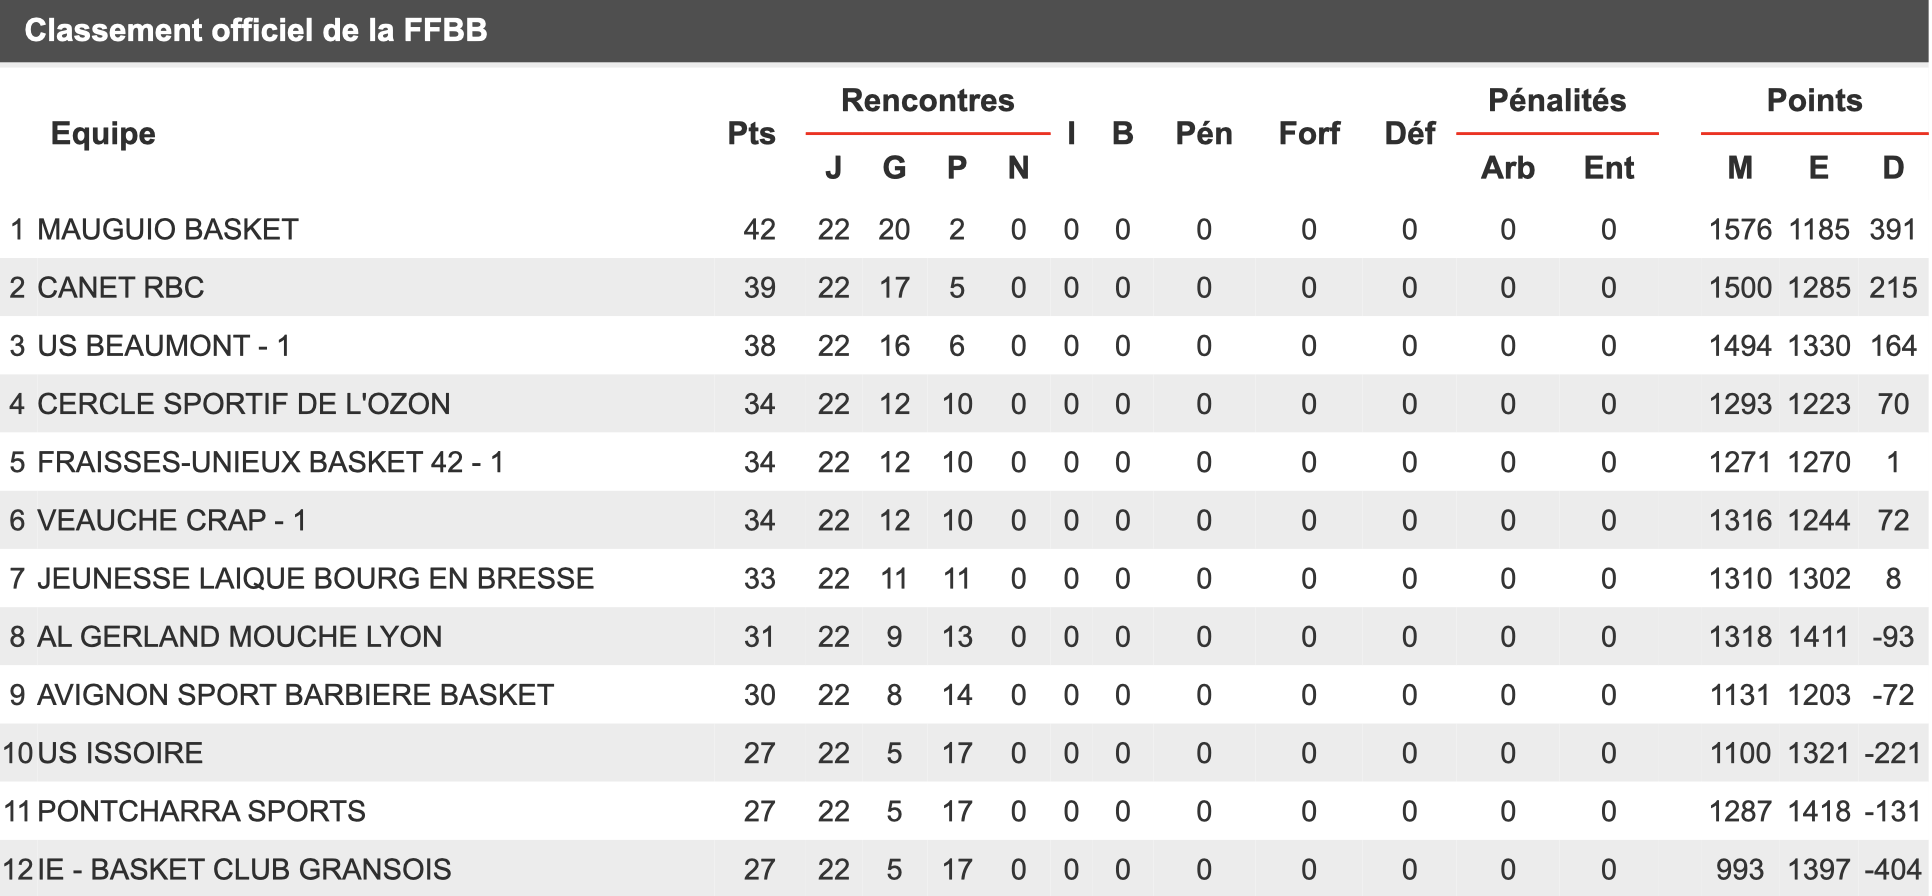Click the Classement officiel de la FFBB title
Viewport: 1932px width, 896px height.
tap(256, 30)
